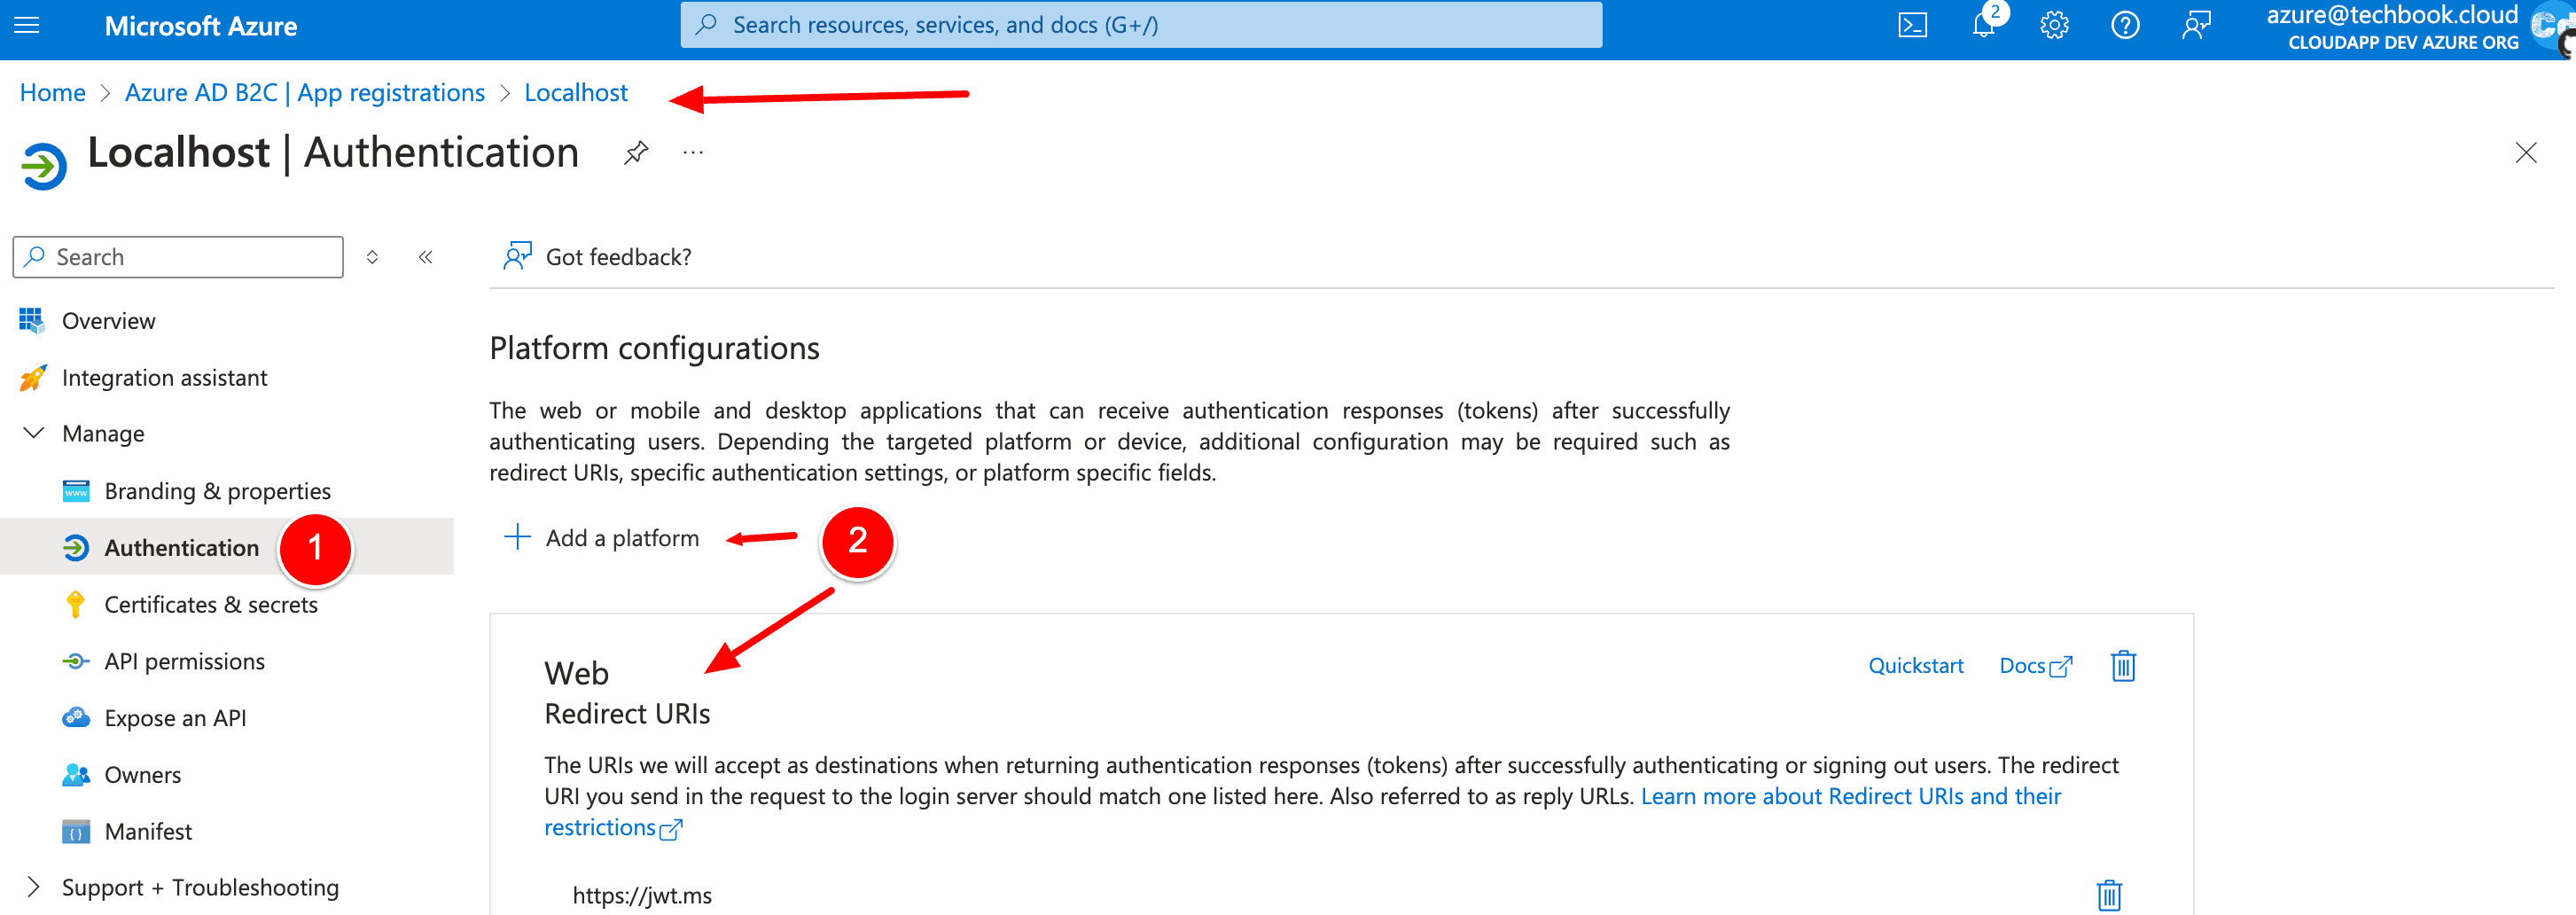Click the Help question mark icon
Image resolution: width=2576 pixels, height=915 pixels.
(x=2125, y=25)
